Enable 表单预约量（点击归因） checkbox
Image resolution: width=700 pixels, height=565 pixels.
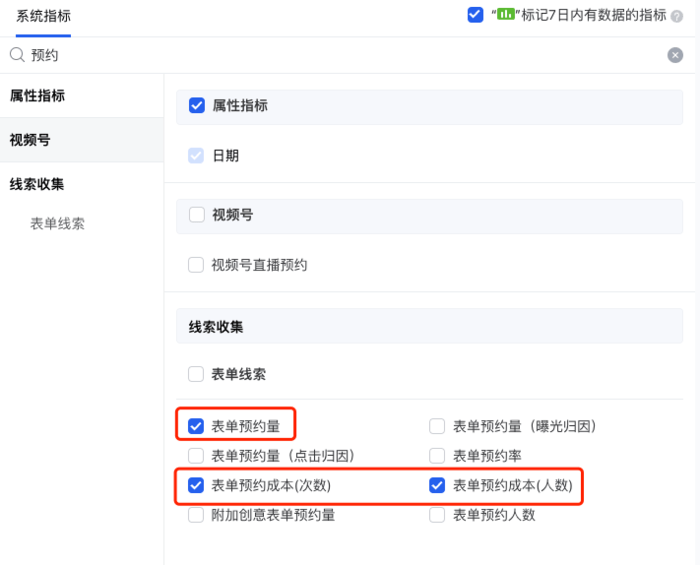pyautogui.click(x=197, y=456)
